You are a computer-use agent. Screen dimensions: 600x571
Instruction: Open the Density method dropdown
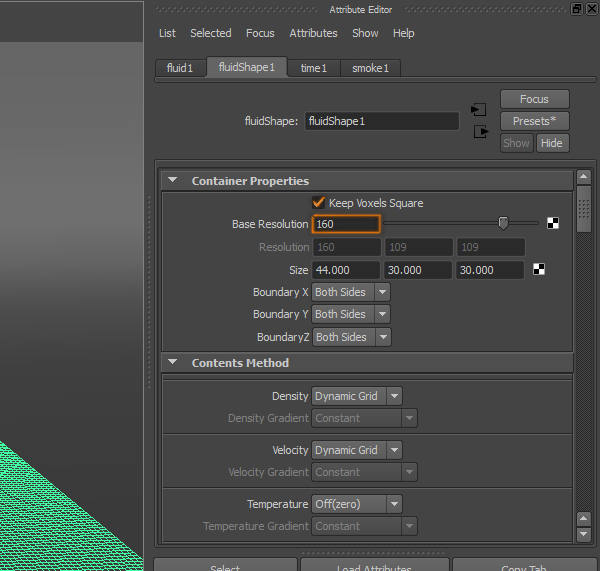coord(356,396)
